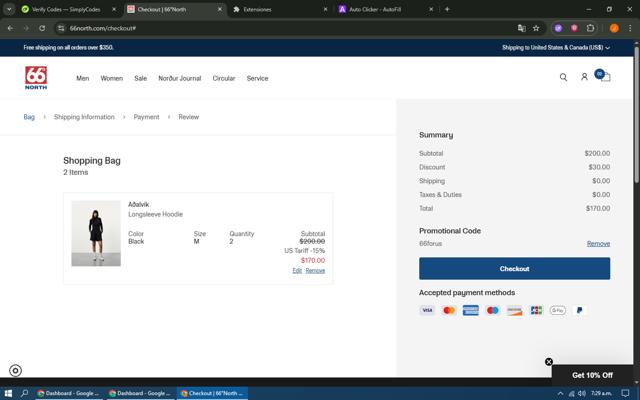Close the Get 10% Off popup

[x=549, y=362]
